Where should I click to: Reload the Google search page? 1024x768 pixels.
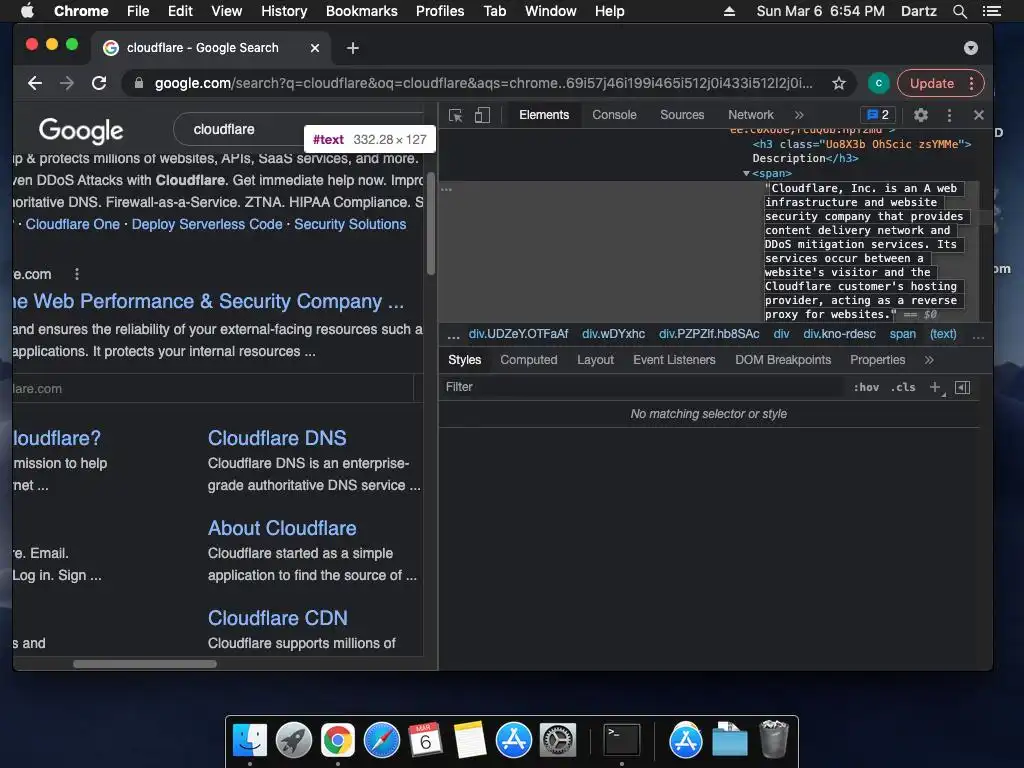pos(99,83)
